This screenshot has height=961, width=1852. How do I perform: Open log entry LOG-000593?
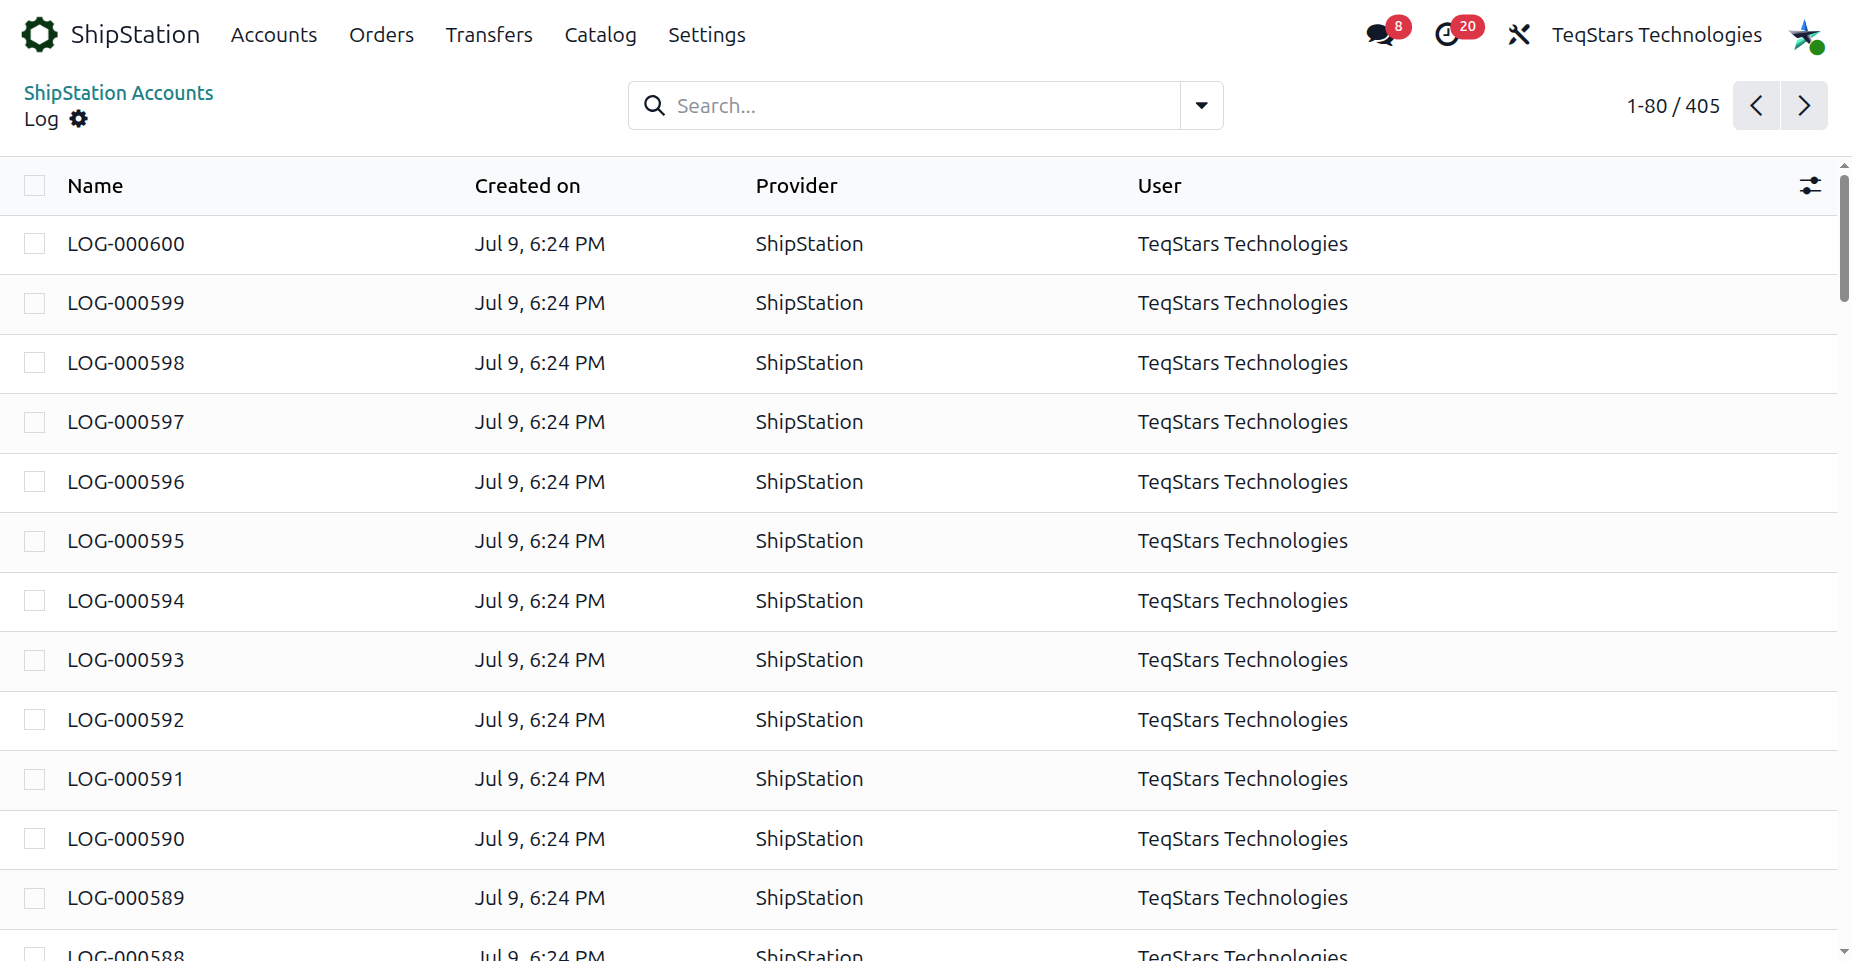click(x=126, y=660)
